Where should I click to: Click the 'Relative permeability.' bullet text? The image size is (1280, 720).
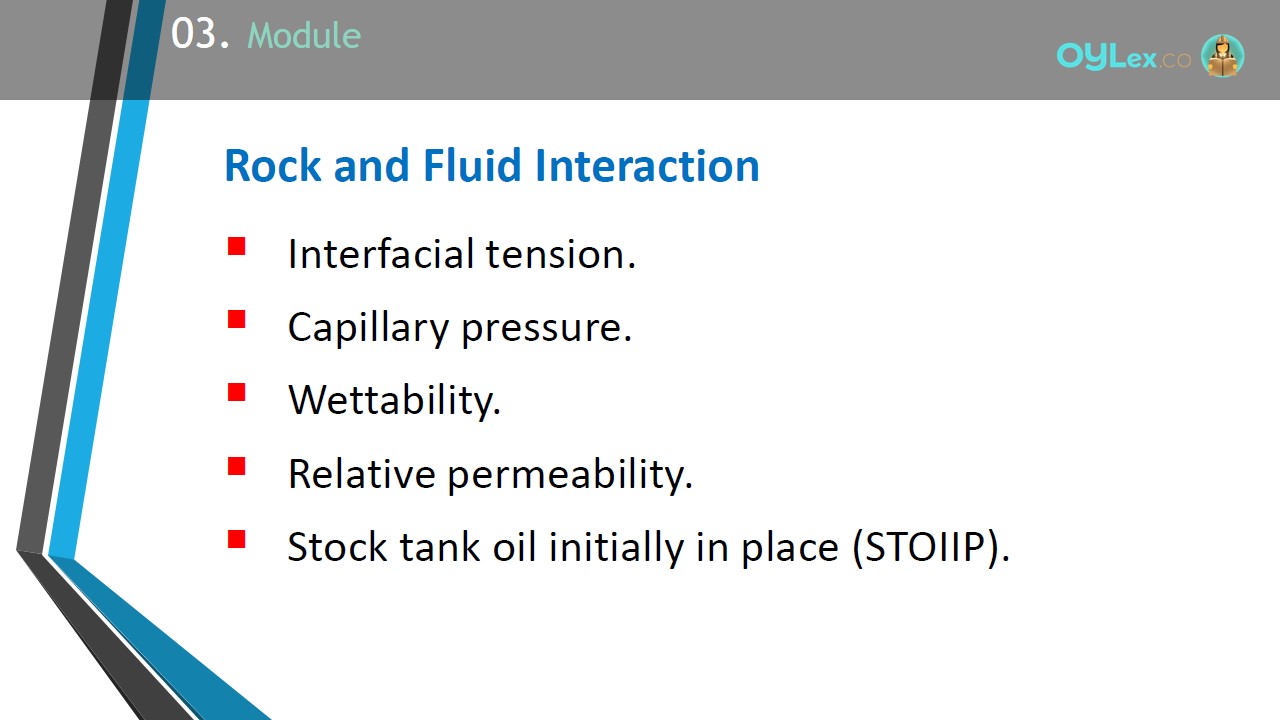(490, 474)
